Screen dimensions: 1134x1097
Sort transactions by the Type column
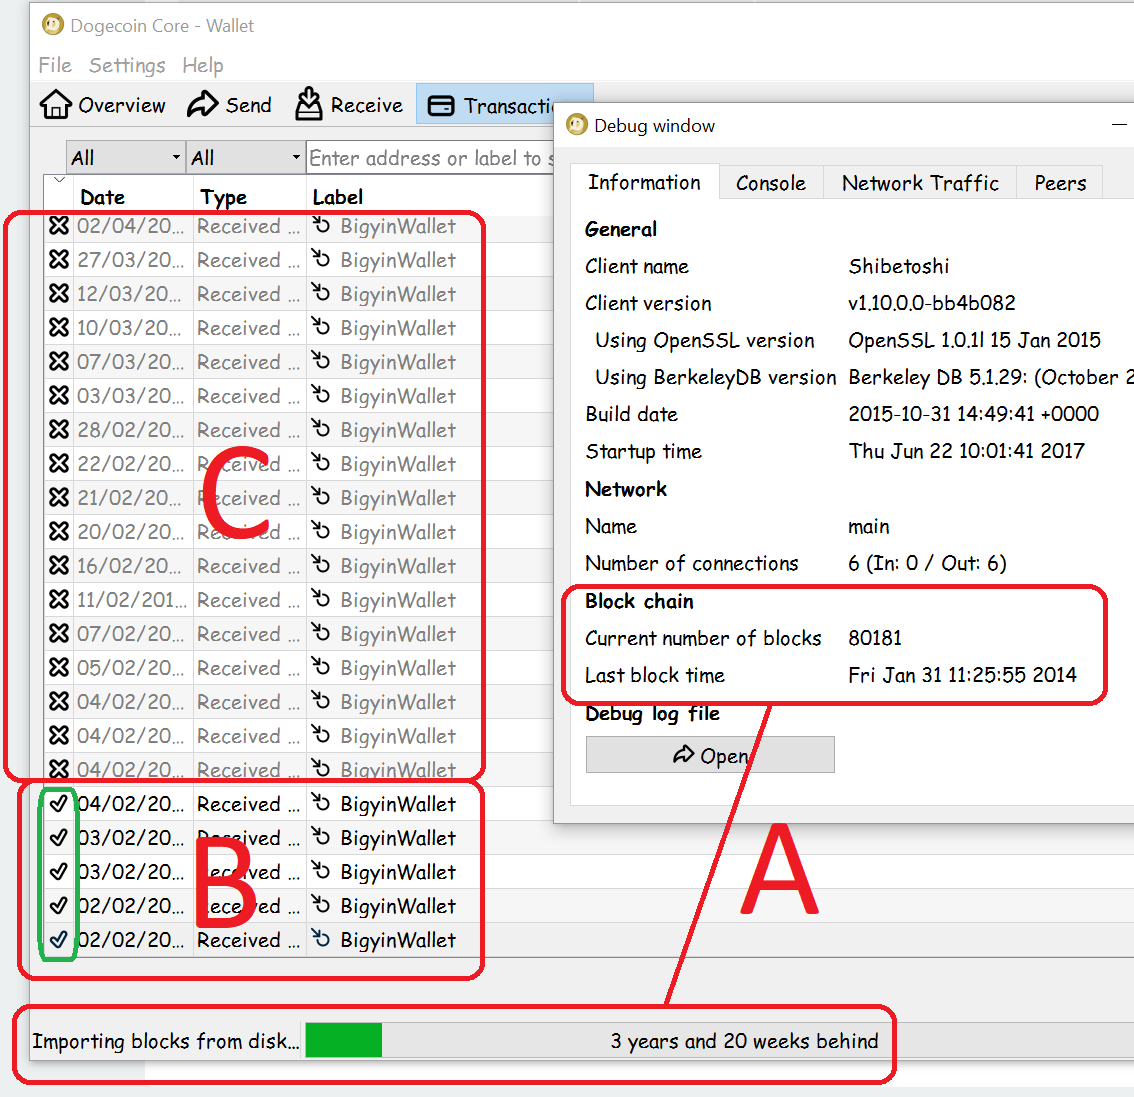click(x=250, y=197)
